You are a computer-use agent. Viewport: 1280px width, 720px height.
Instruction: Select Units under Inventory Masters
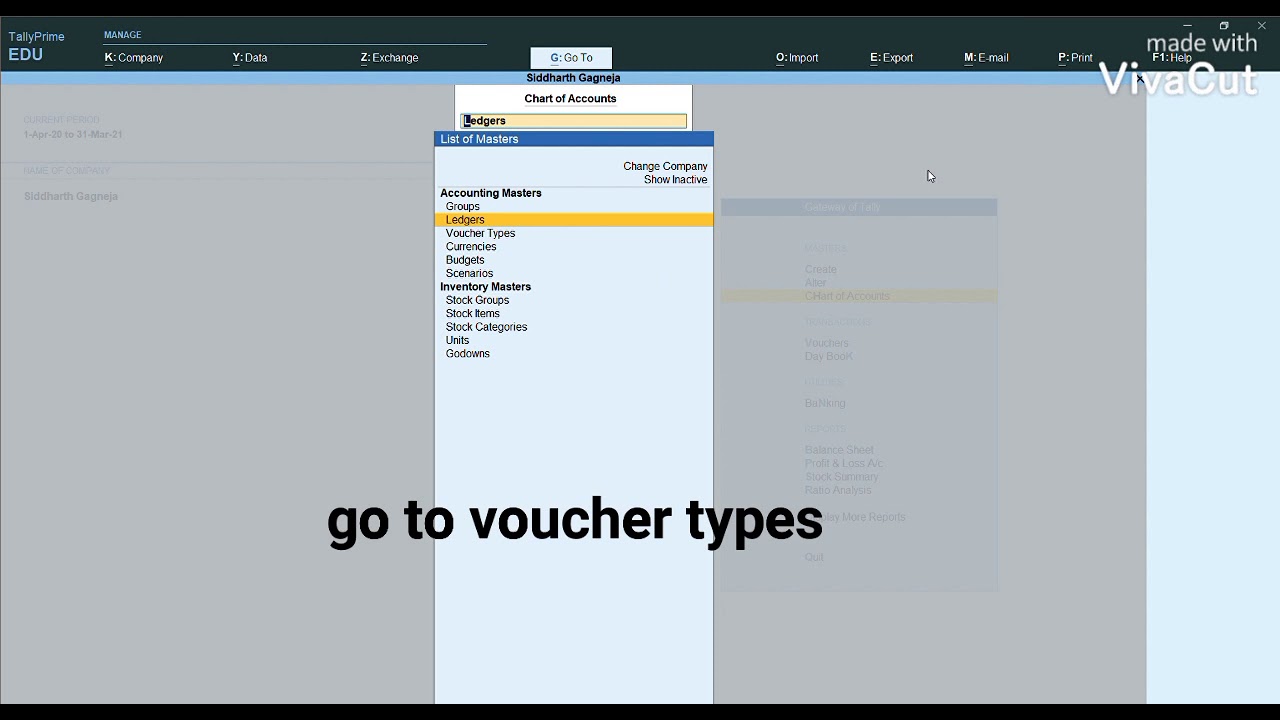pos(457,340)
